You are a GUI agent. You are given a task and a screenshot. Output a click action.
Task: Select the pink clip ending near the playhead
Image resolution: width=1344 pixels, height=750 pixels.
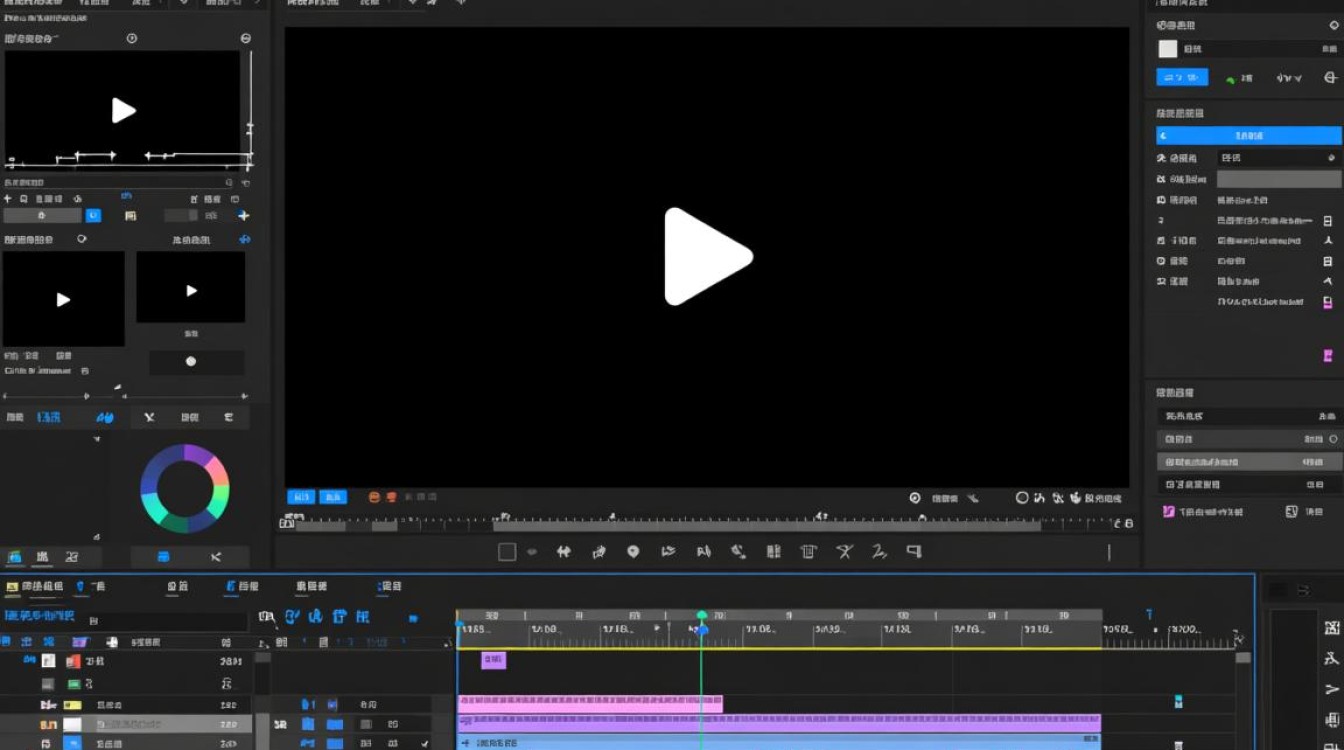(x=590, y=704)
